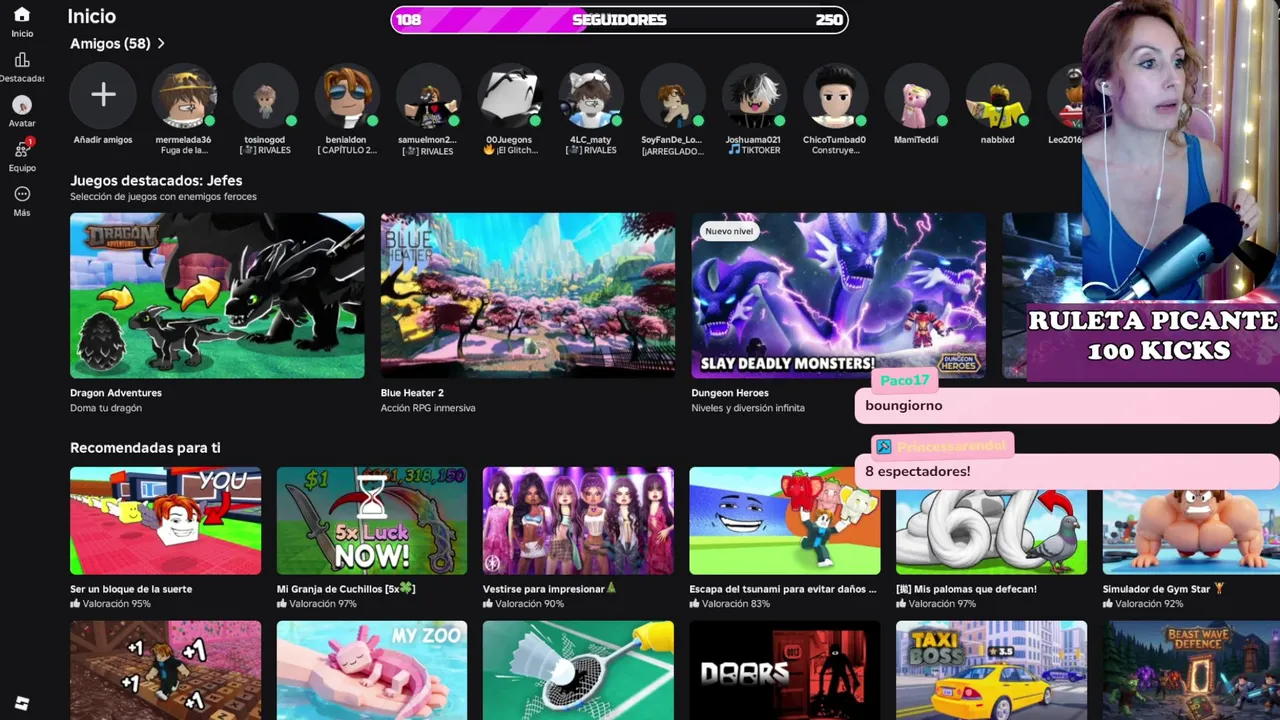Click the Dragon Adventures title text
This screenshot has height=720, width=1280.
click(x=116, y=393)
